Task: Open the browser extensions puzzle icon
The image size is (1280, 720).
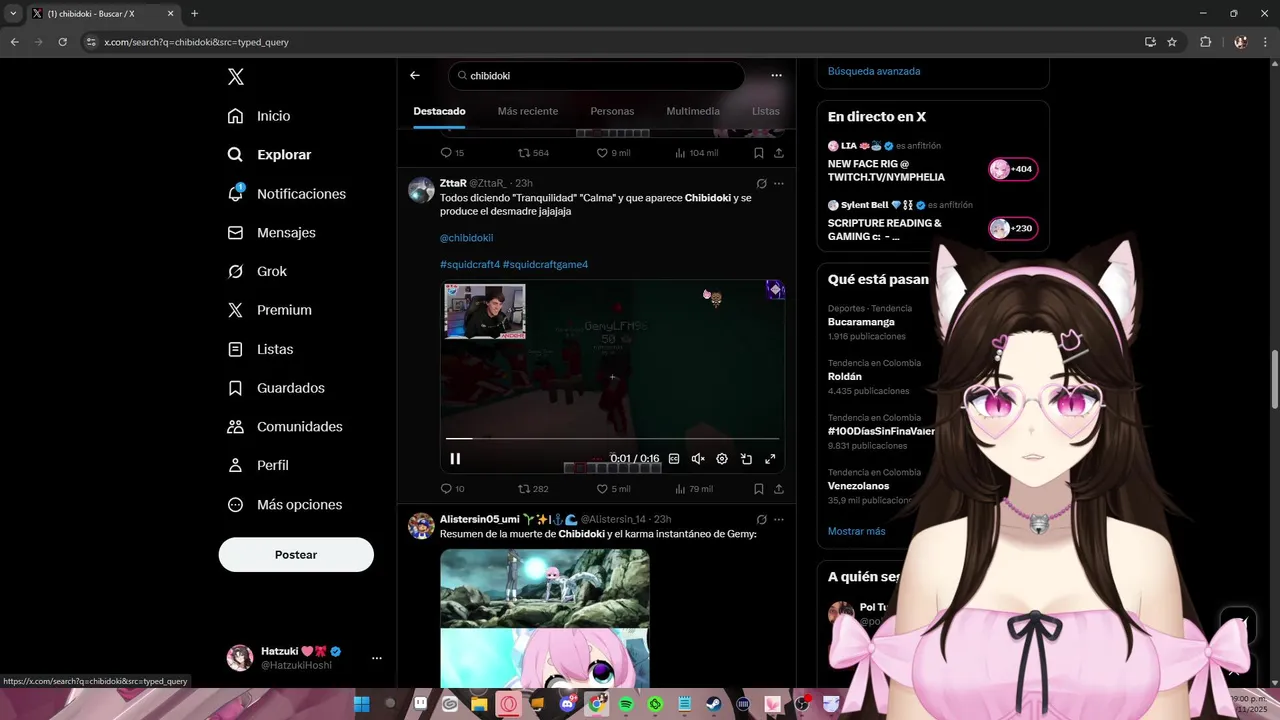Action: (x=1205, y=42)
